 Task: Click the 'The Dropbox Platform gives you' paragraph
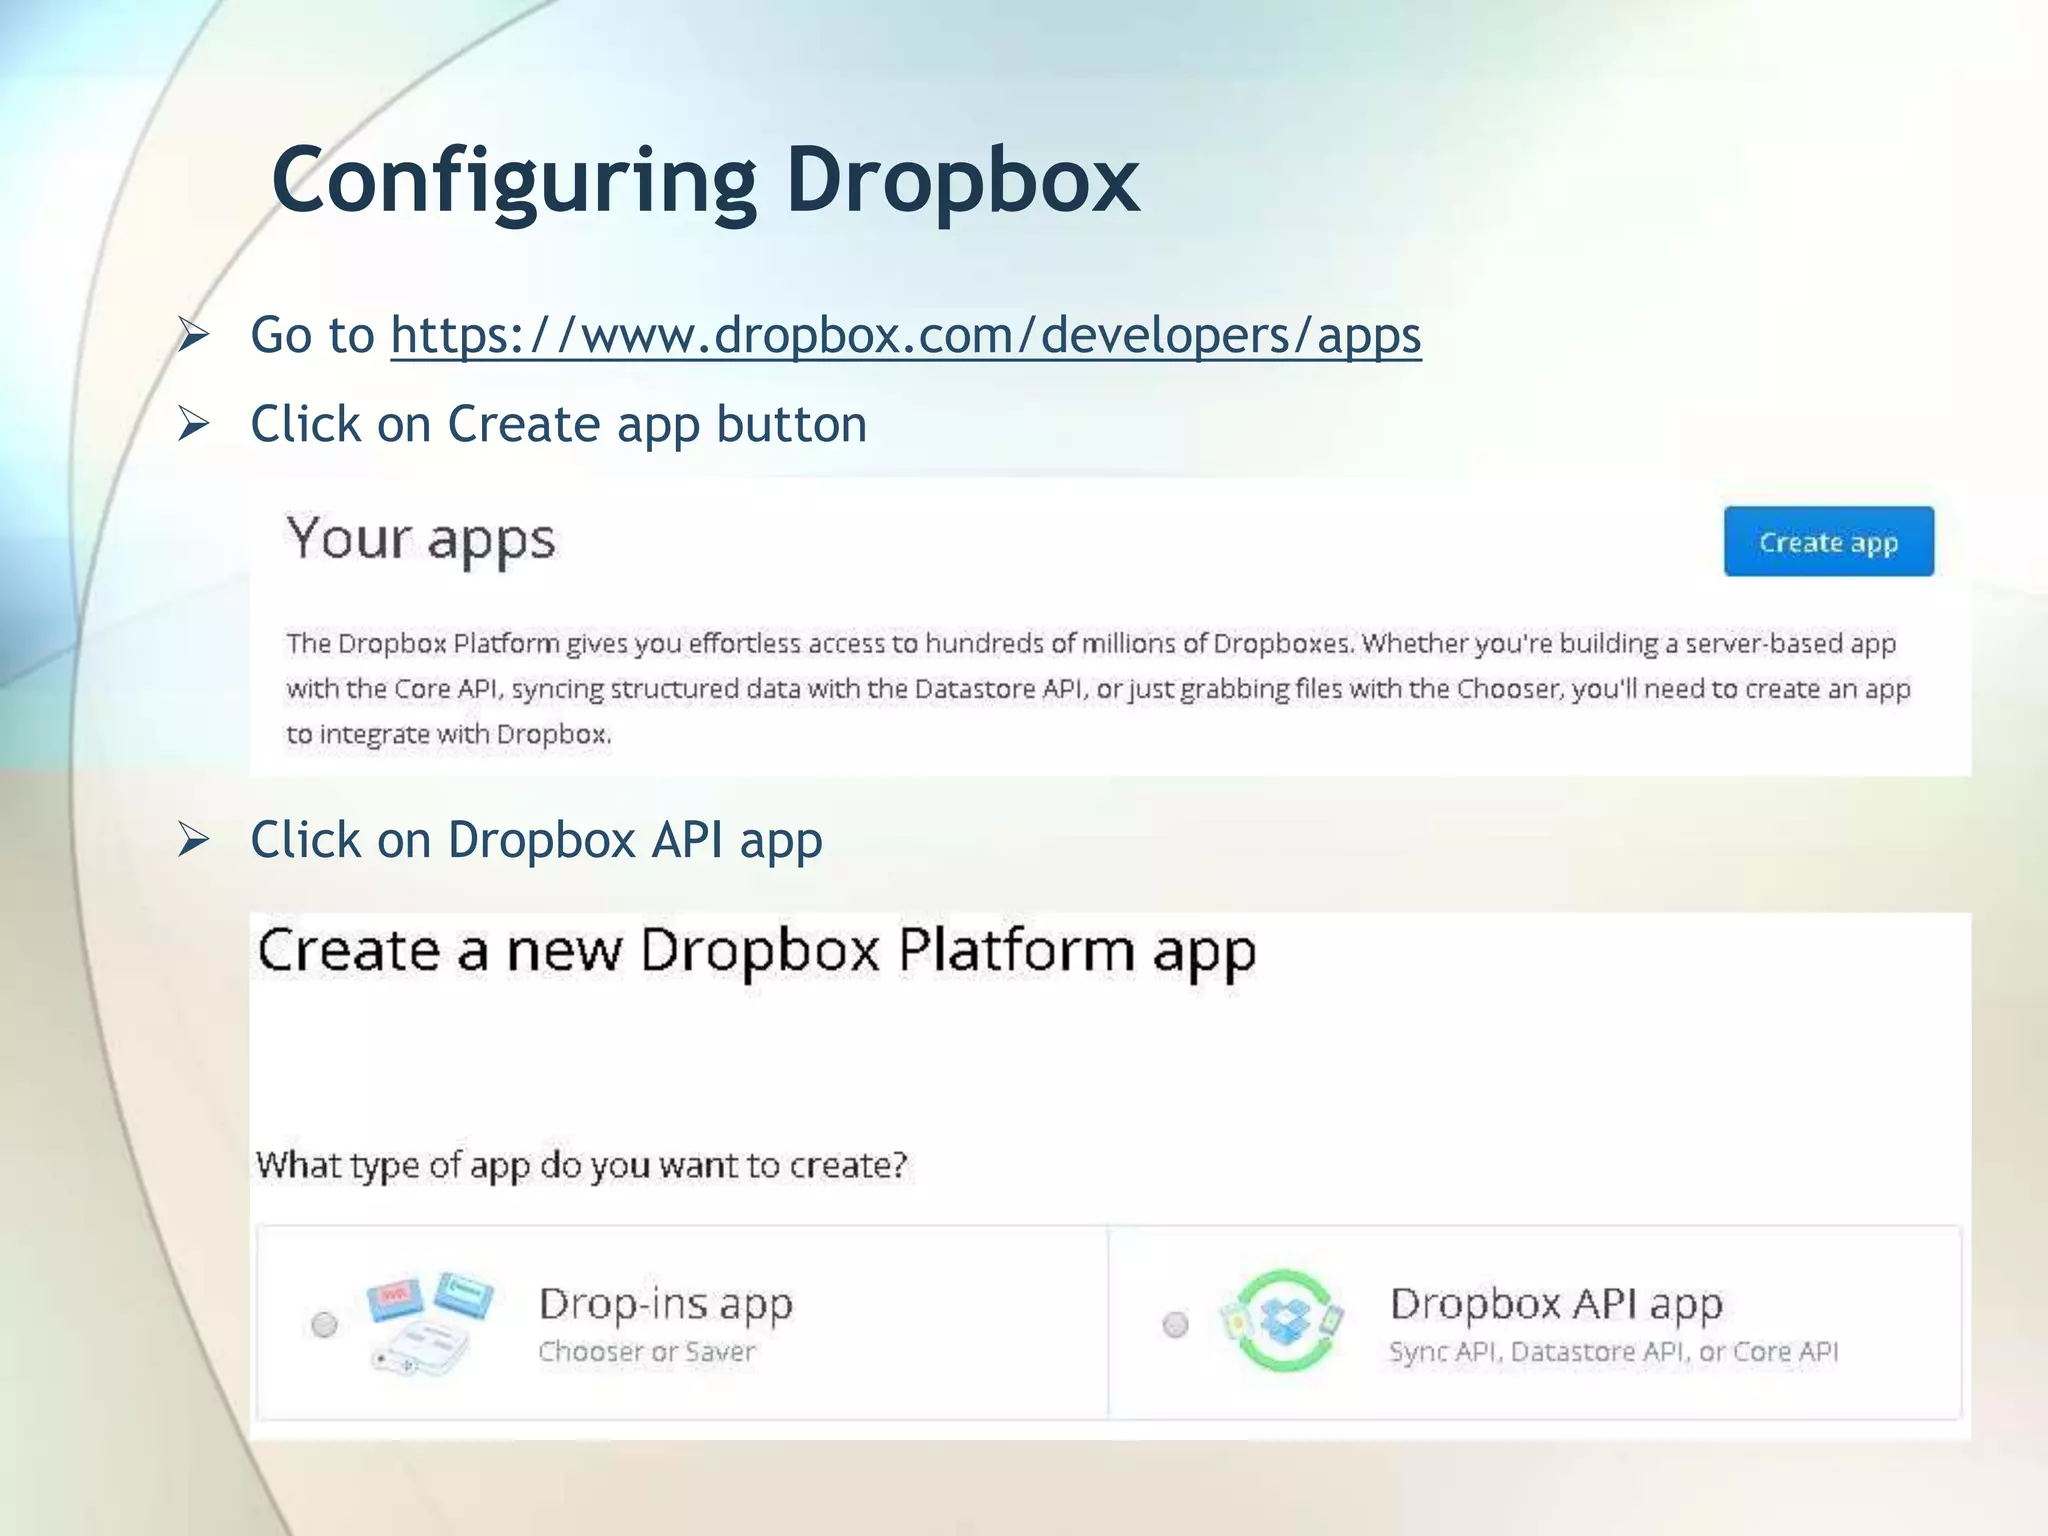pyautogui.click(x=1098, y=688)
